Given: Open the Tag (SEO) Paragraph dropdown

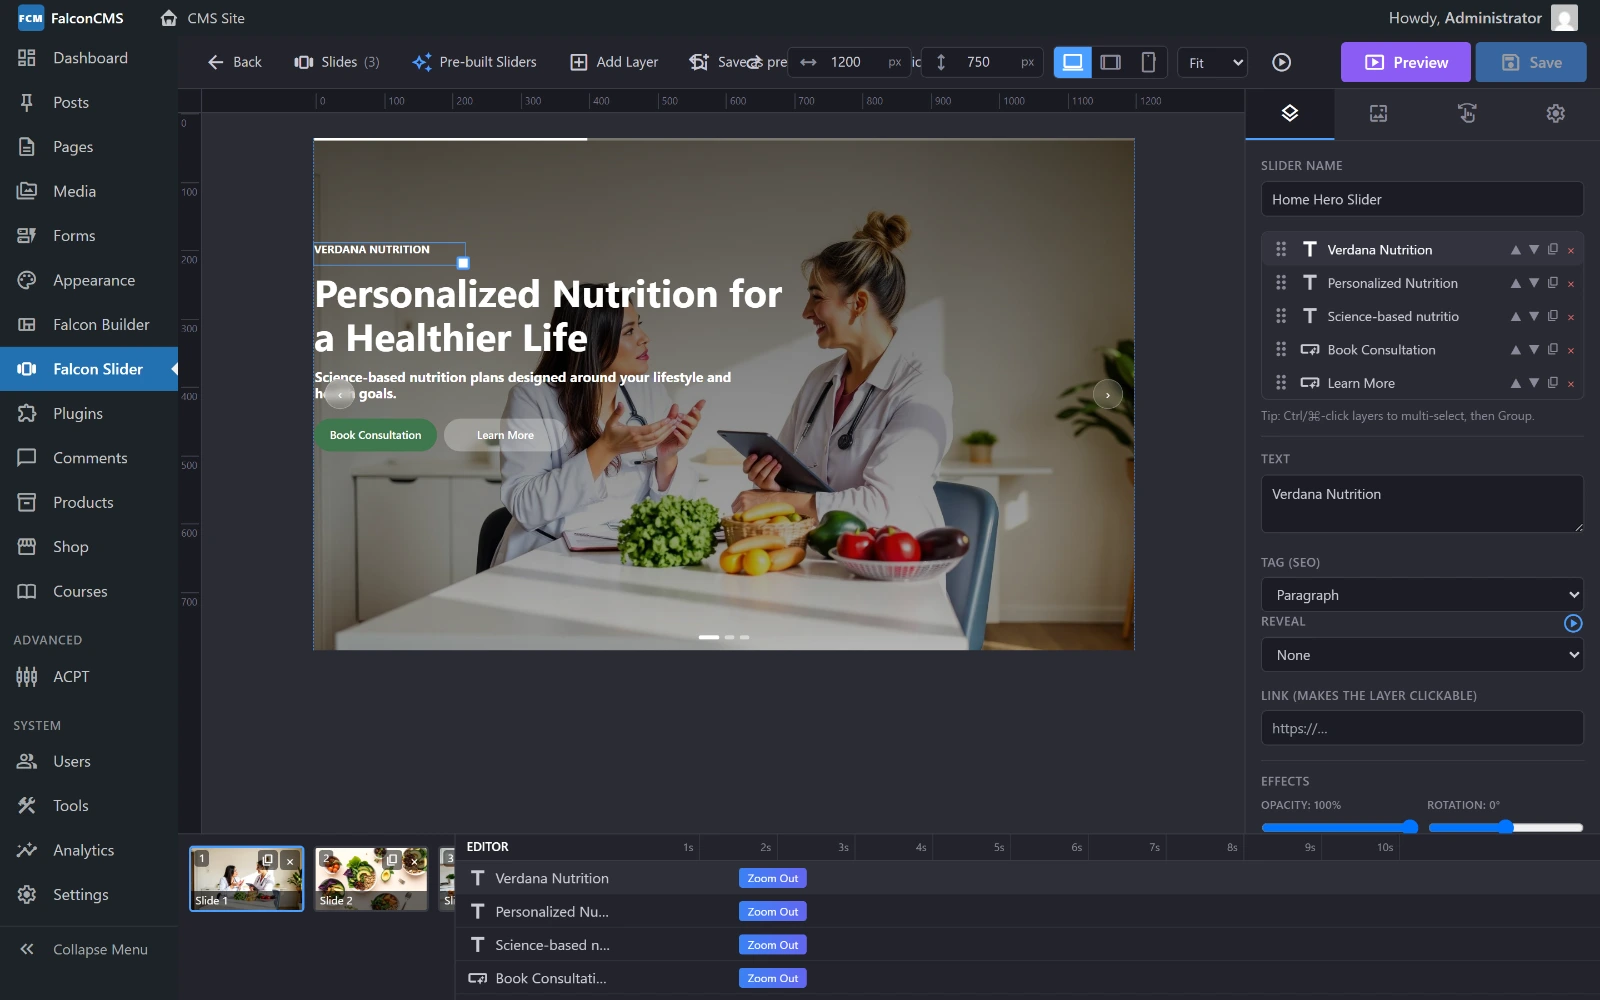Looking at the screenshot, I should pos(1422,595).
